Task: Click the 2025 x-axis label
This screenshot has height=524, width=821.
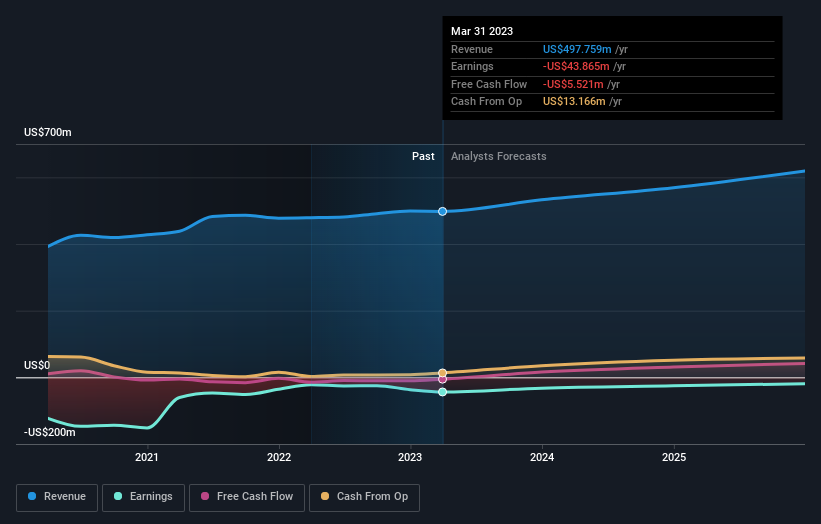Action: point(674,458)
